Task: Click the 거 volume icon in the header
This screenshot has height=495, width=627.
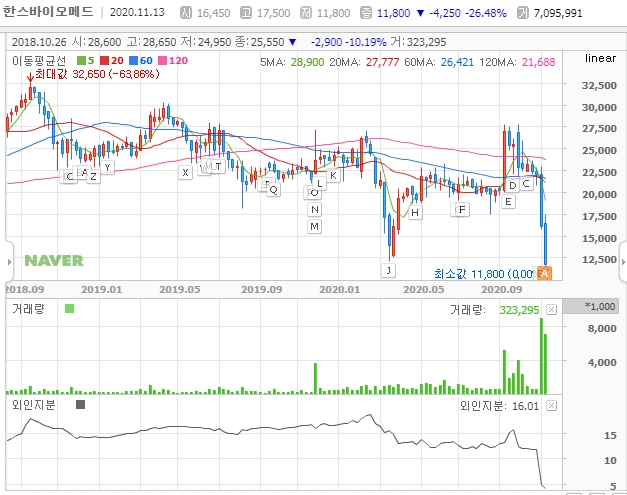Action: click(522, 13)
